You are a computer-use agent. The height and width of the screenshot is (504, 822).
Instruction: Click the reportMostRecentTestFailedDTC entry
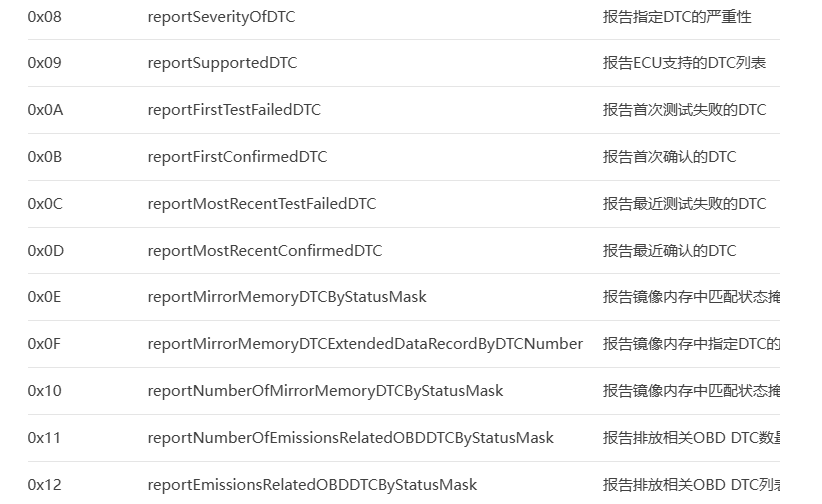point(262,203)
